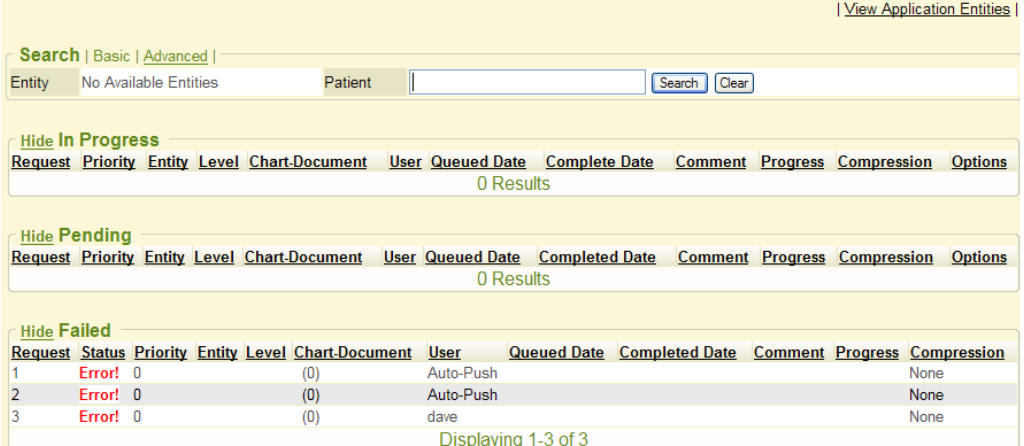Sort Failed table by User column
1024x446 pixels.
coord(444,352)
